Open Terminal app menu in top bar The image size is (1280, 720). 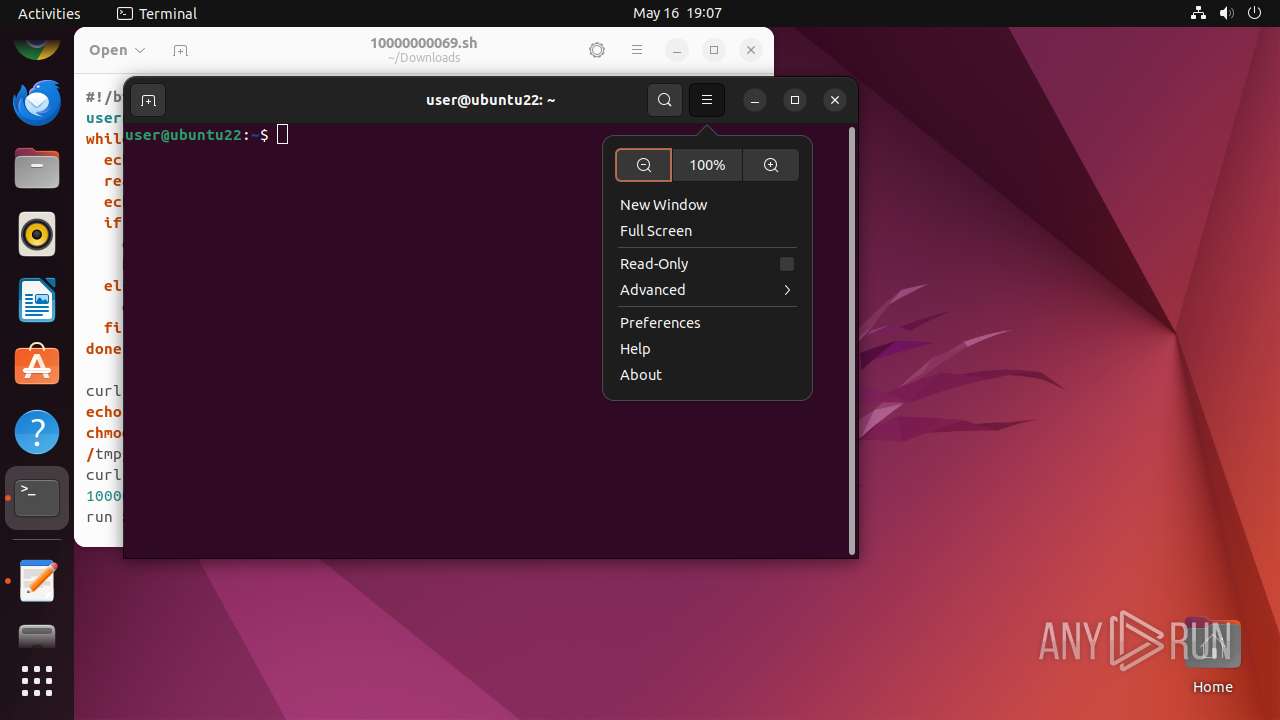click(157, 13)
